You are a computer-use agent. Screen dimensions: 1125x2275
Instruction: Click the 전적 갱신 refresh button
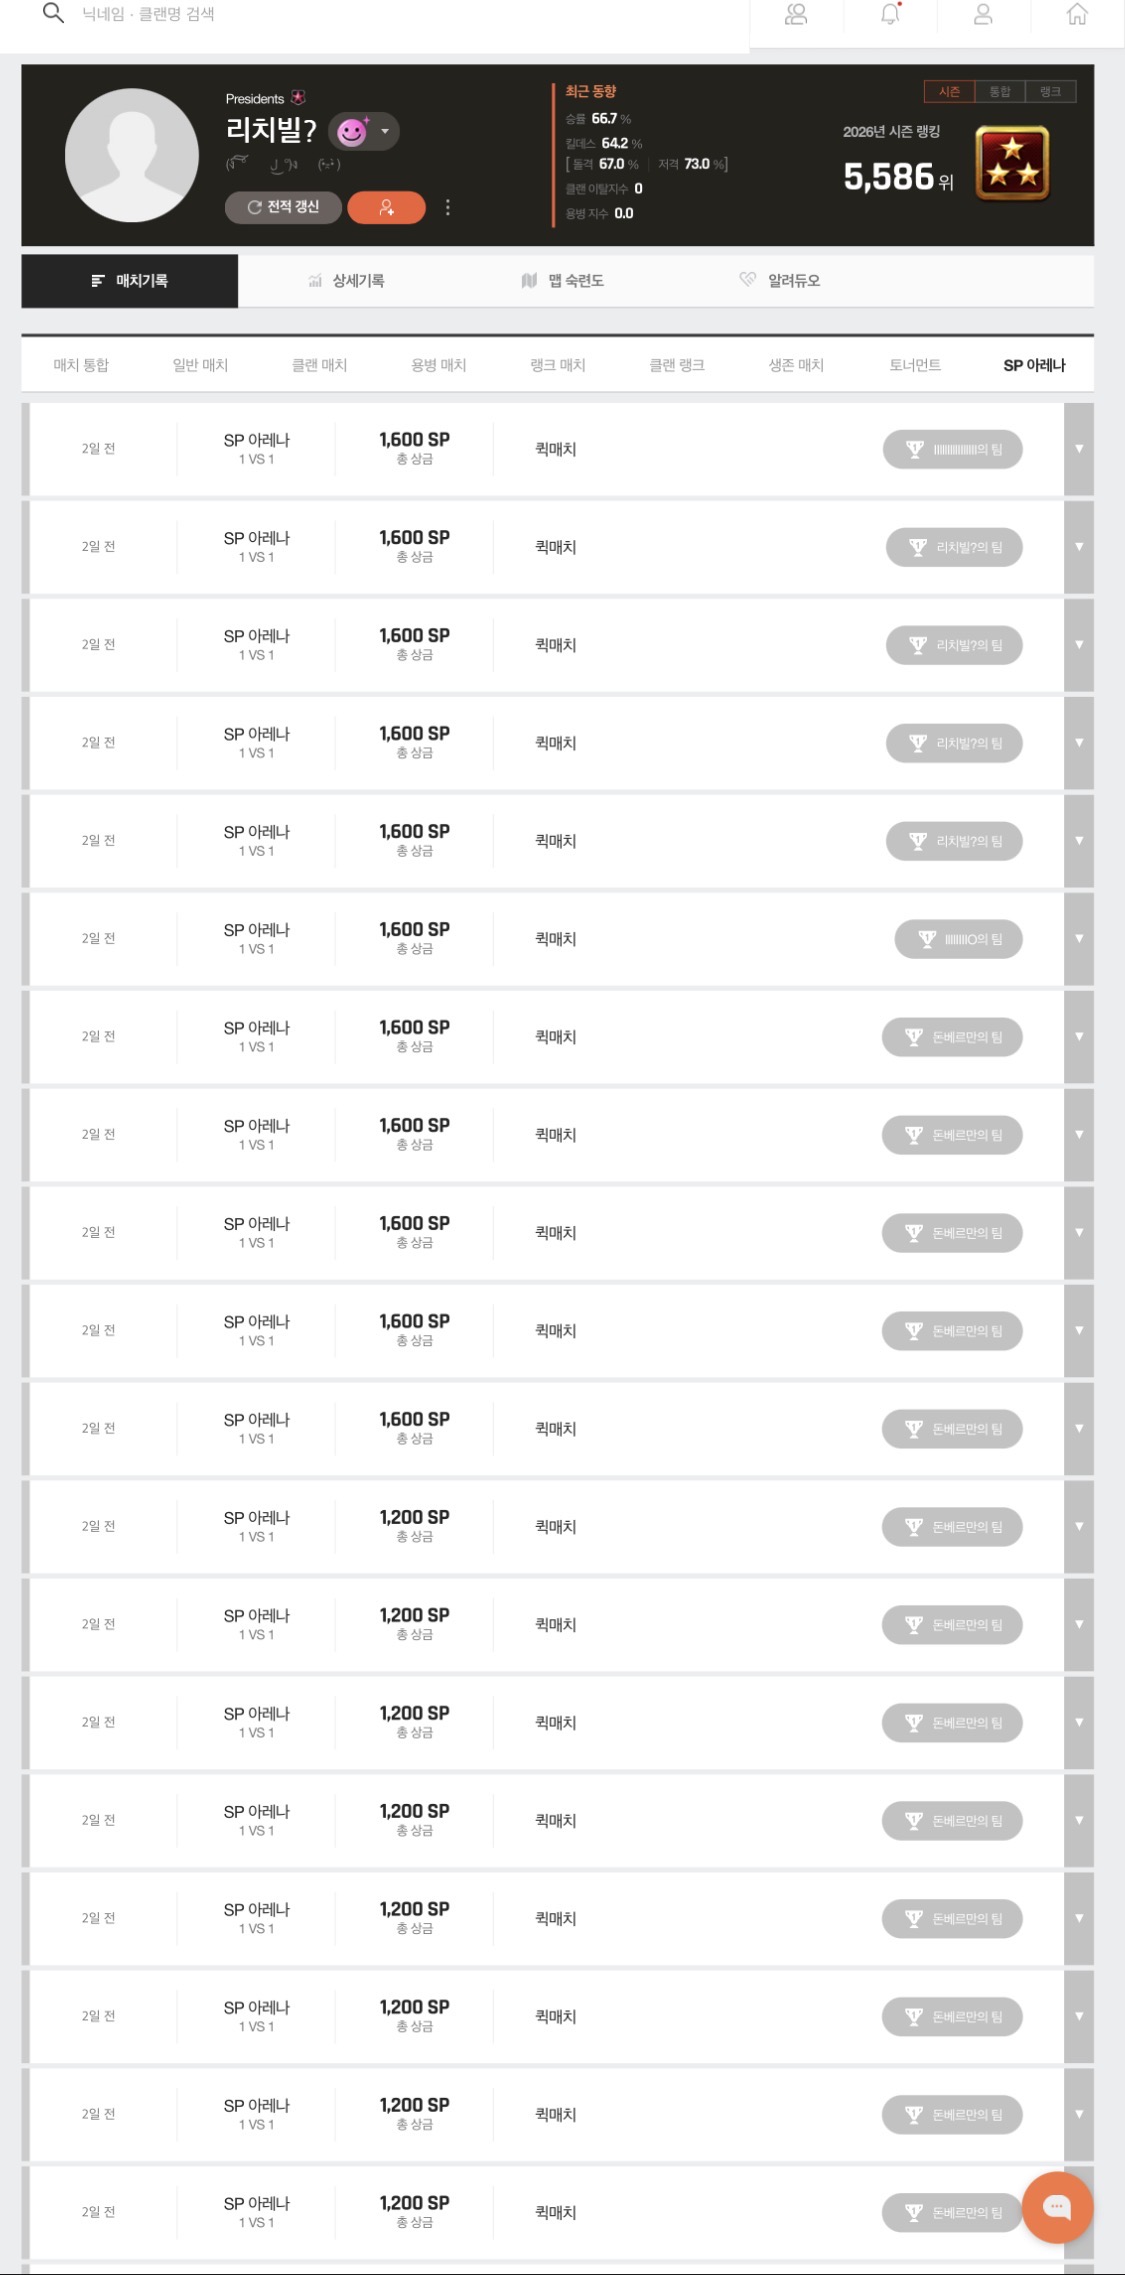pos(283,208)
